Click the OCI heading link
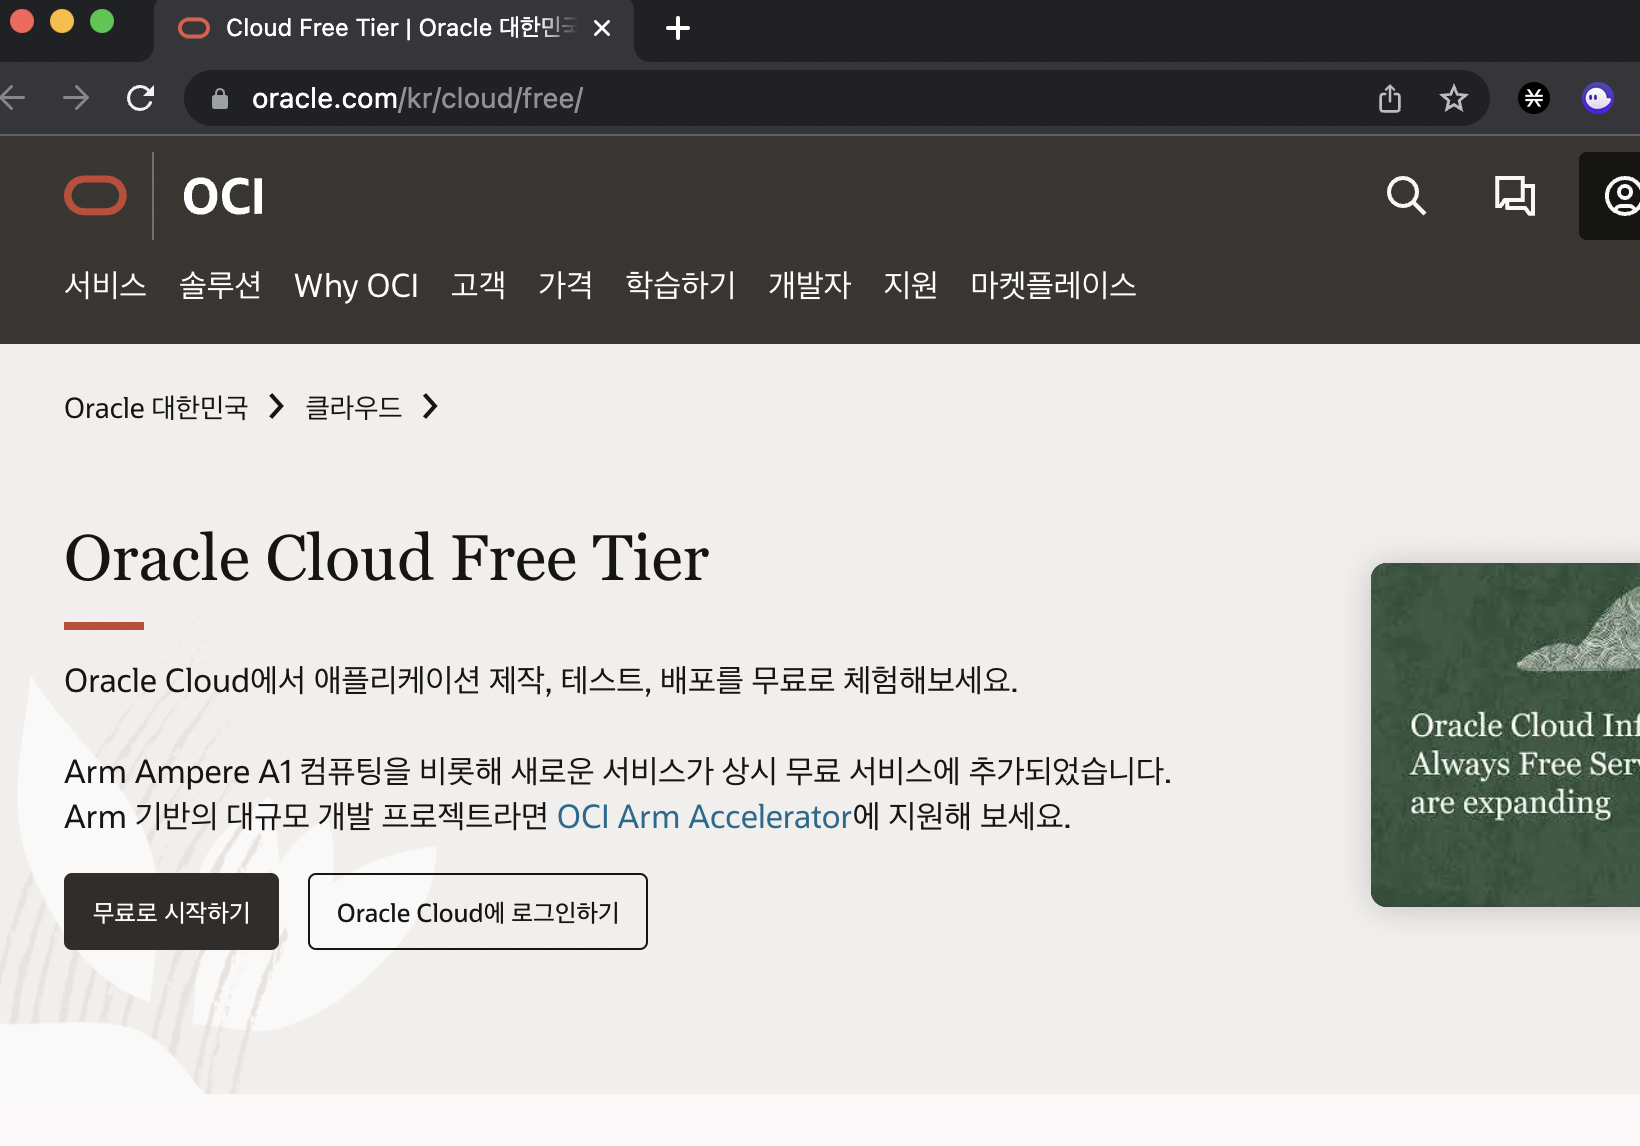 (224, 196)
